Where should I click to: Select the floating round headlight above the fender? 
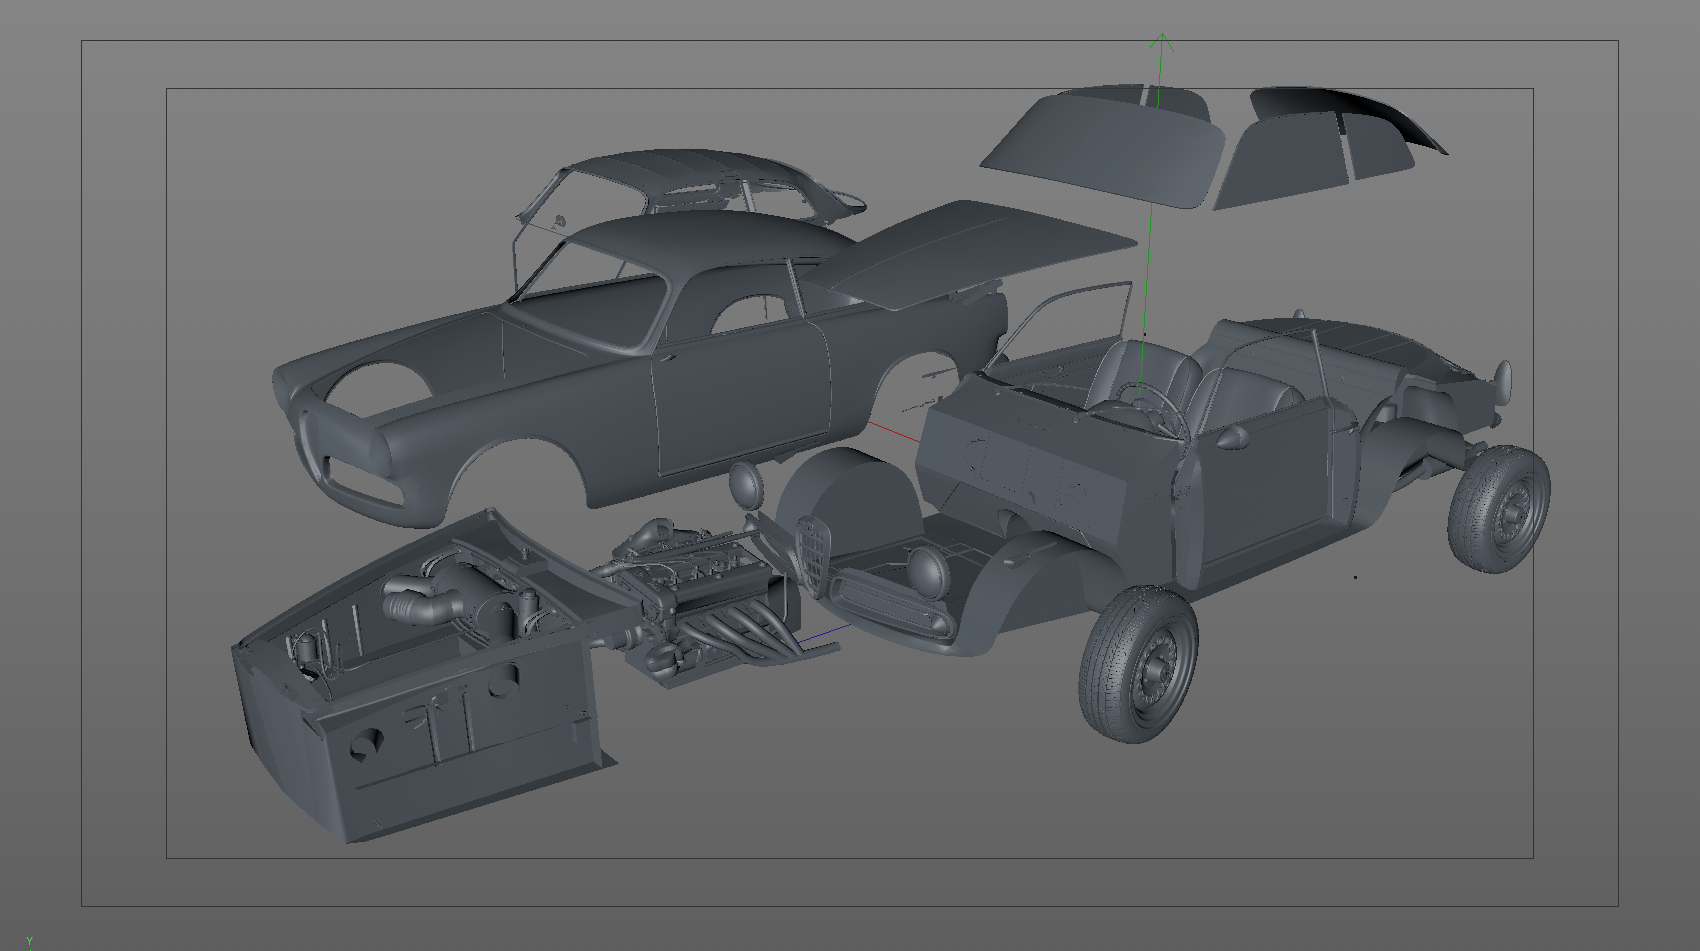click(746, 485)
